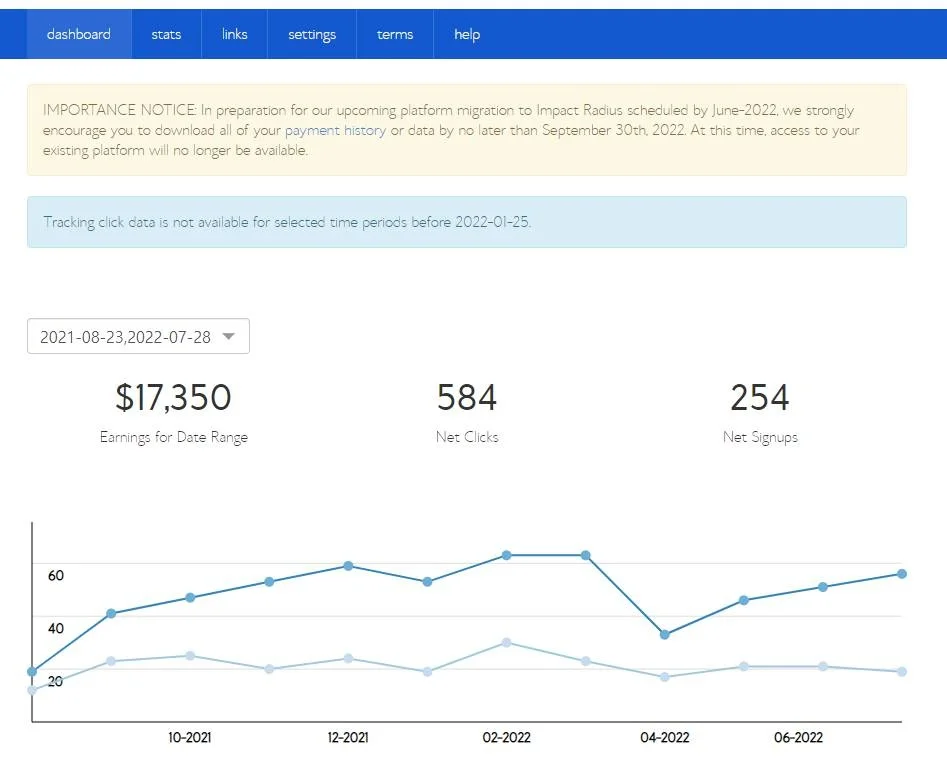View the terms page
947x765 pixels.
tap(395, 34)
